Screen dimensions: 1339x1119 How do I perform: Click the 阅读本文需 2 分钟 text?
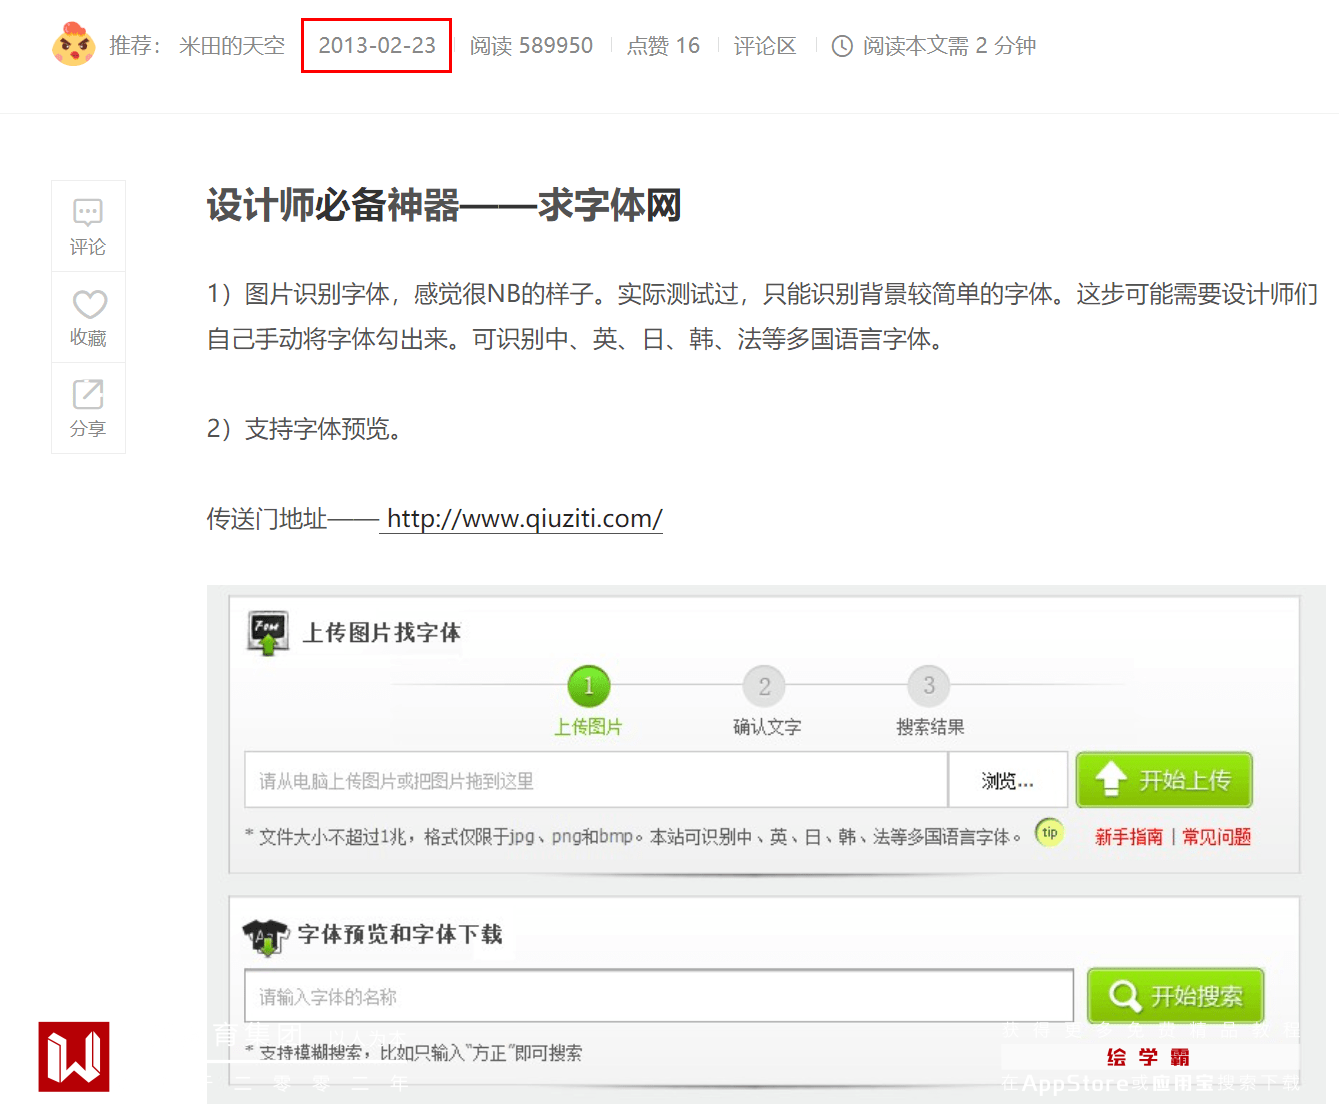(950, 46)
